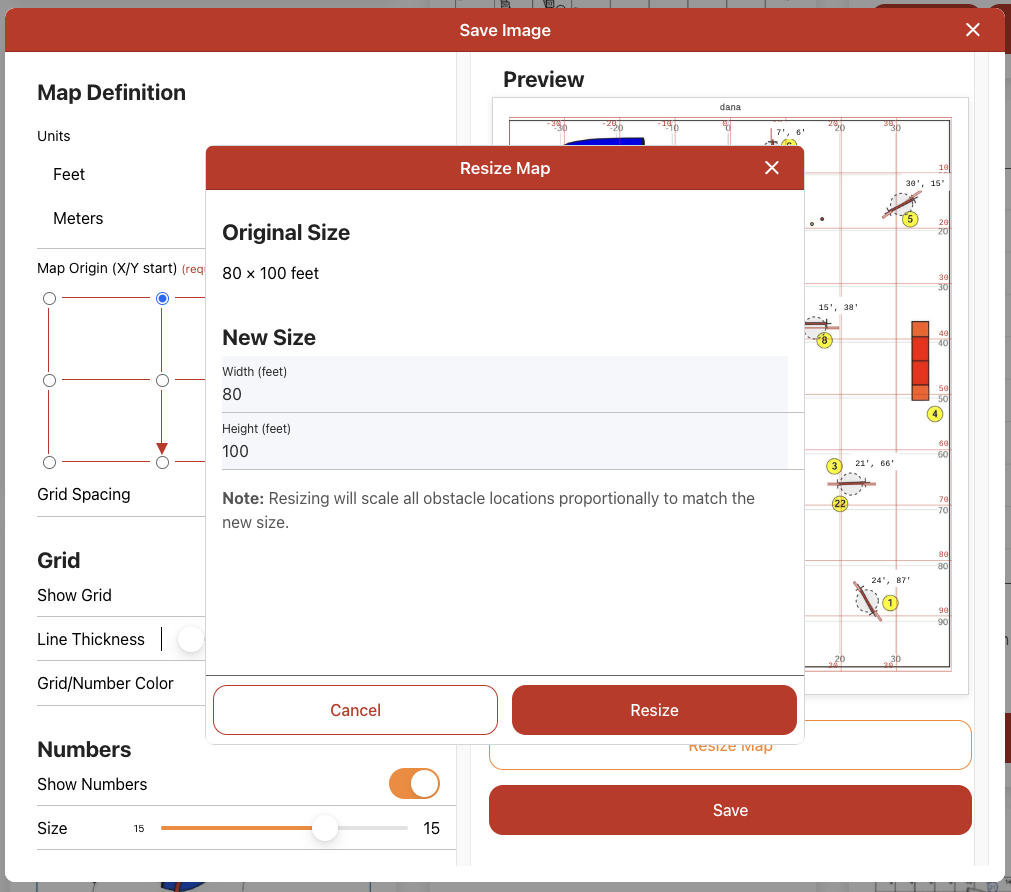Toggle the Line Thickness switch
1011x892 pixels.
pyautogui.click(x=190, y=638)
